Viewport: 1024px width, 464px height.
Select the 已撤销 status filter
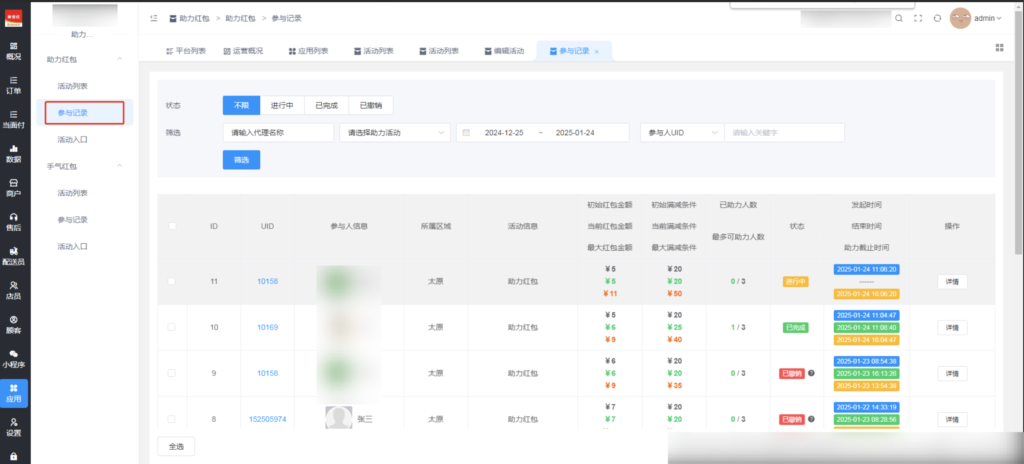click(371, 105)
